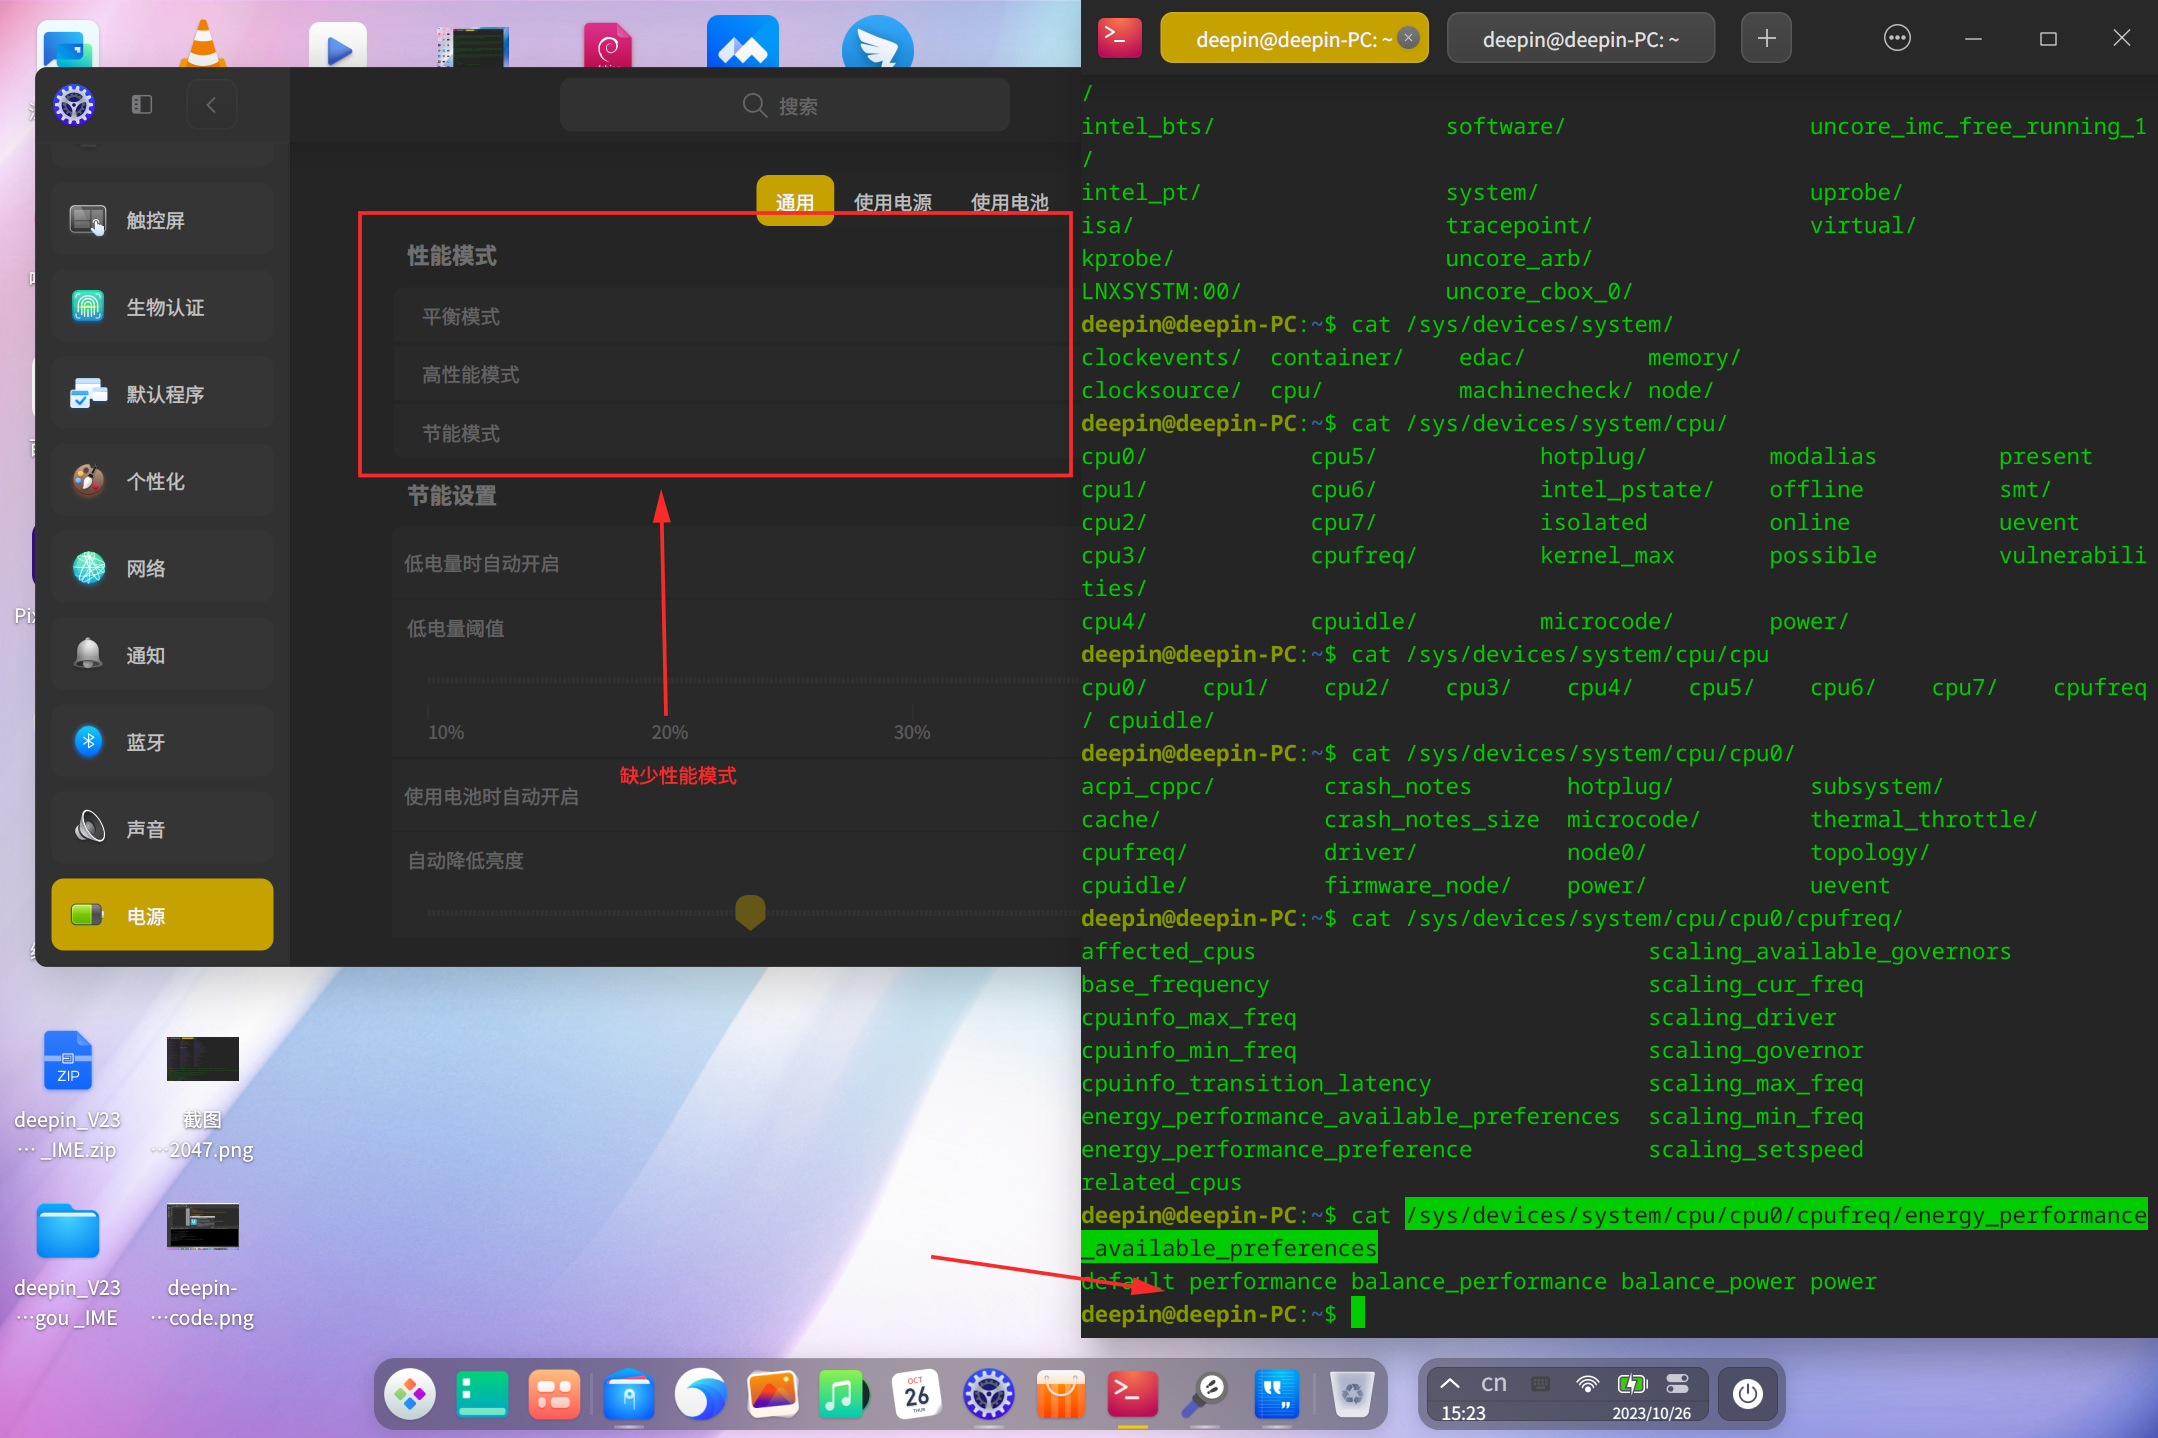
Task: Open 蓝牙 (Bluetooth) settings in the sidebar
Action: pyautogui.click(x=162, y=740)
